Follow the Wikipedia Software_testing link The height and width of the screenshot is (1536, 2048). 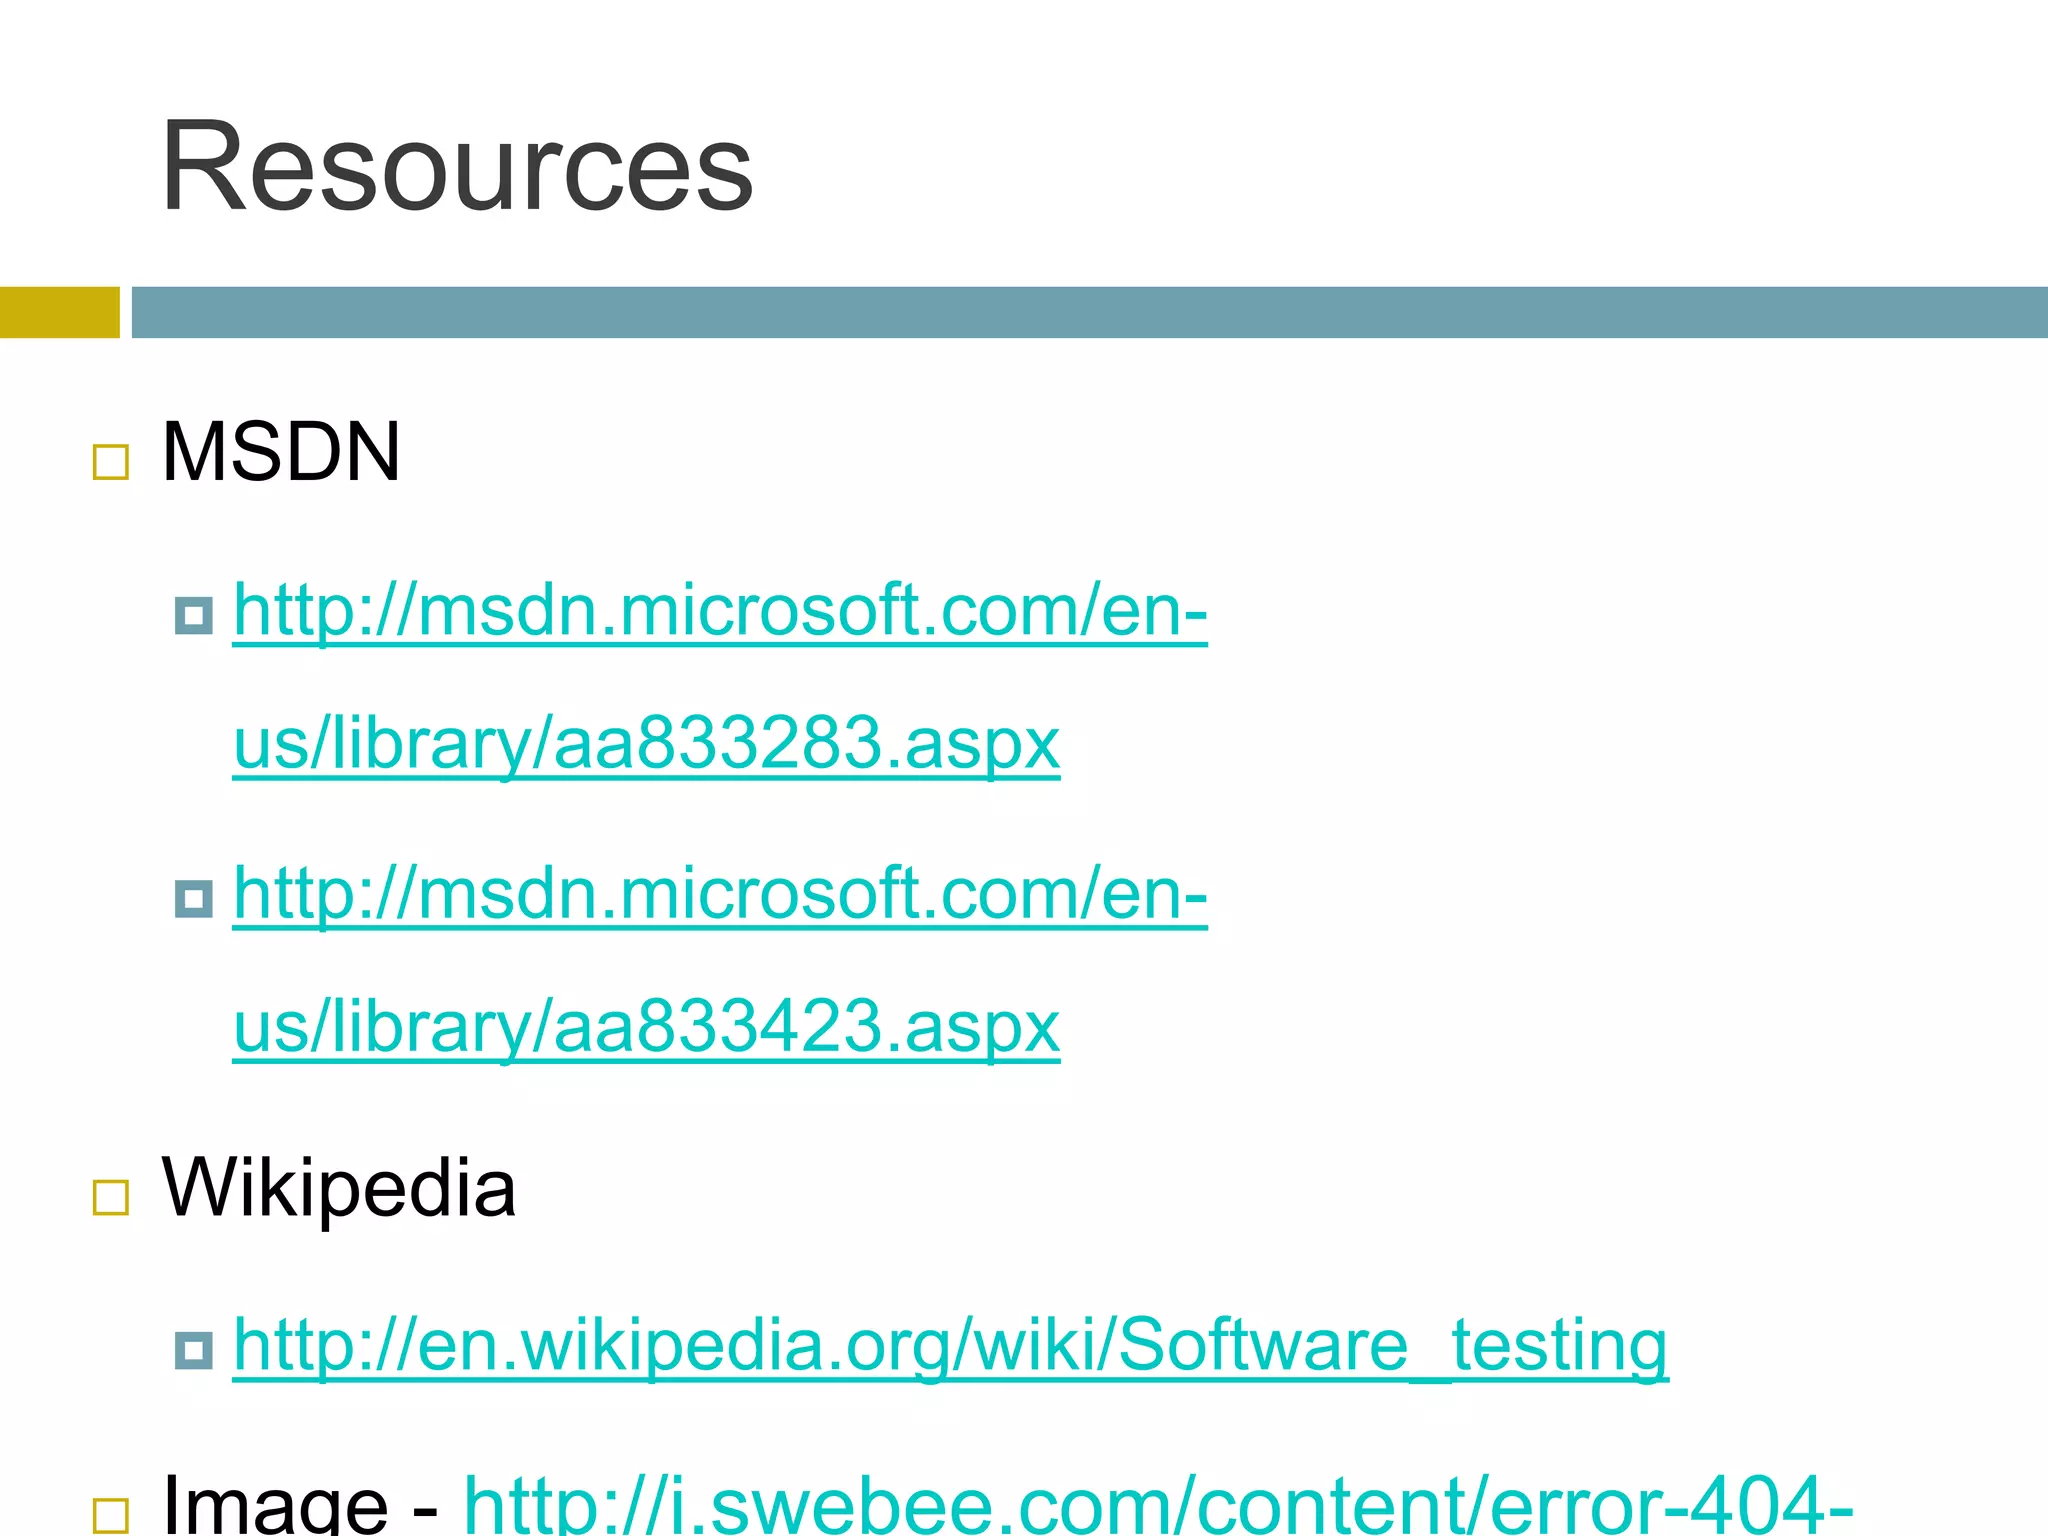coord(950,1345)
